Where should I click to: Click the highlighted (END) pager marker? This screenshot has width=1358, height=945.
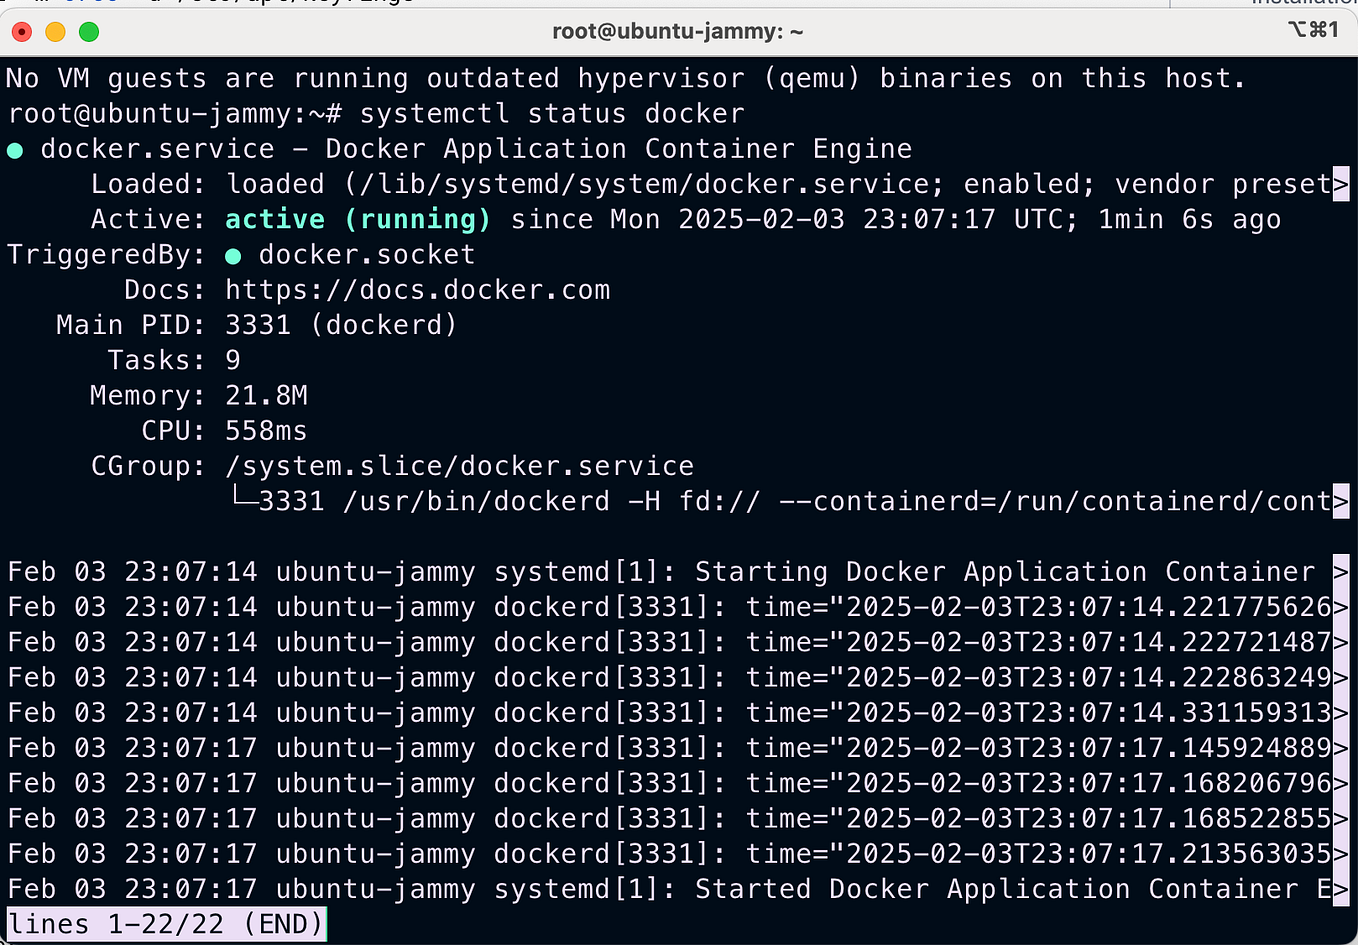280,923
